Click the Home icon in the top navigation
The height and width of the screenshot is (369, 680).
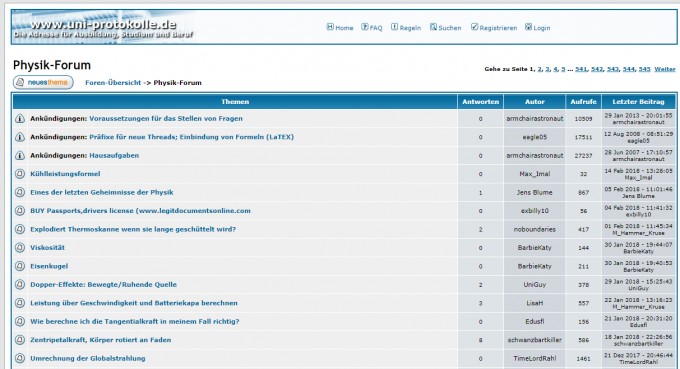330,27
